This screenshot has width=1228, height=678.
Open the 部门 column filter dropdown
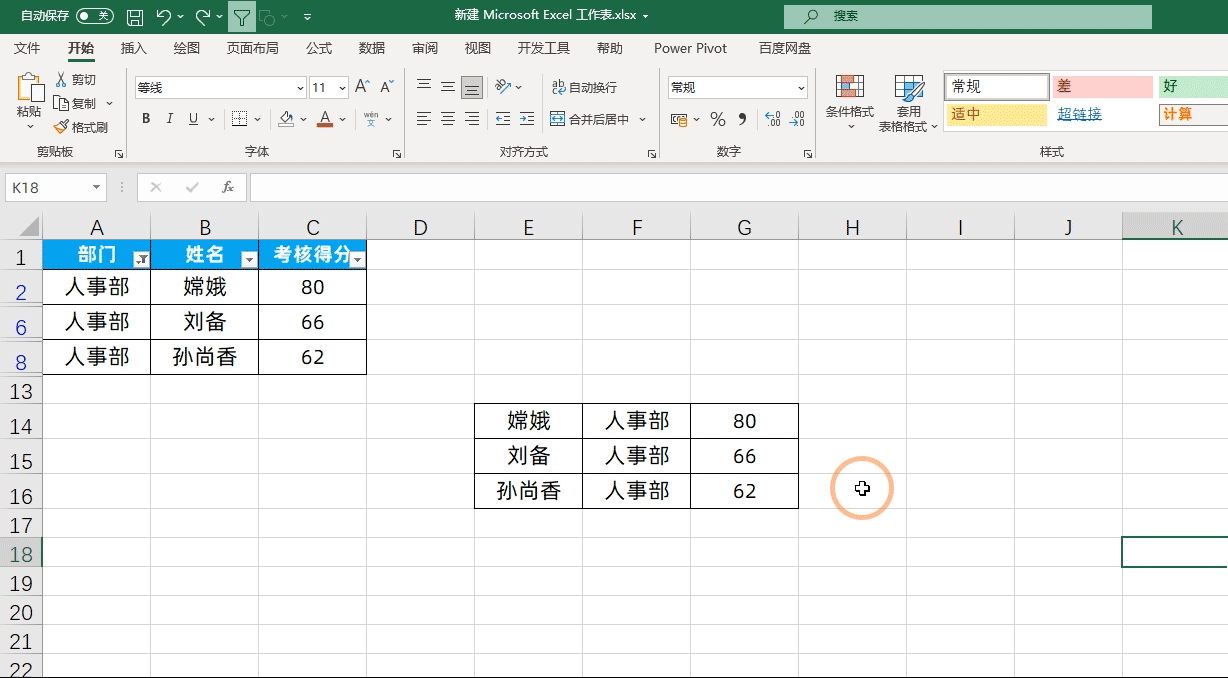(x=142, y=259)
